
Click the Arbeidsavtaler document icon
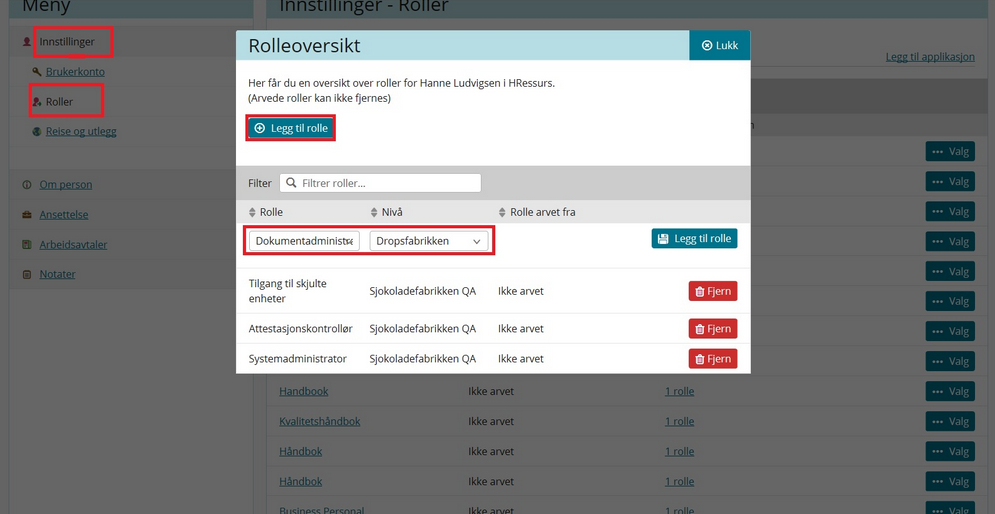pyautogui.click(x=27, y=245)
